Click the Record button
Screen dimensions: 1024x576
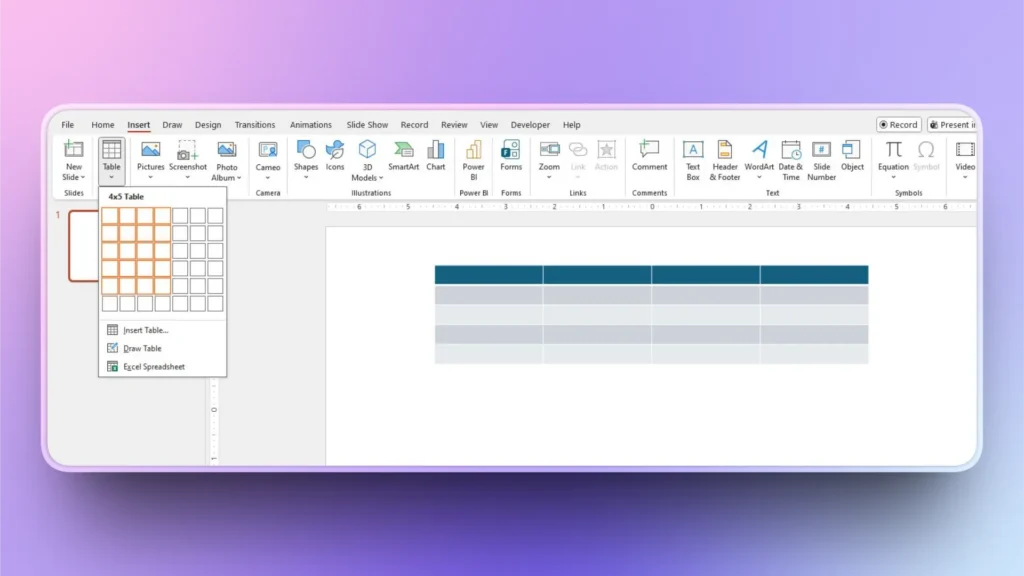(897, 124)
